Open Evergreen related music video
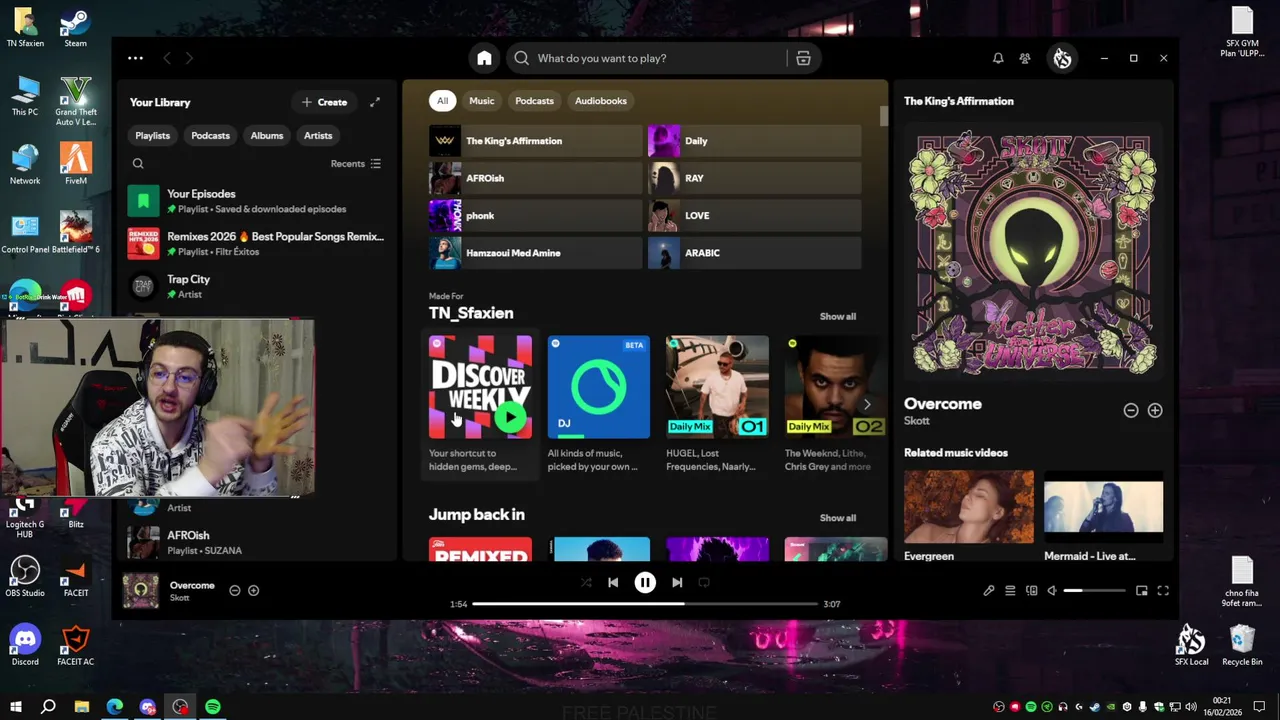 coord(969,516)
